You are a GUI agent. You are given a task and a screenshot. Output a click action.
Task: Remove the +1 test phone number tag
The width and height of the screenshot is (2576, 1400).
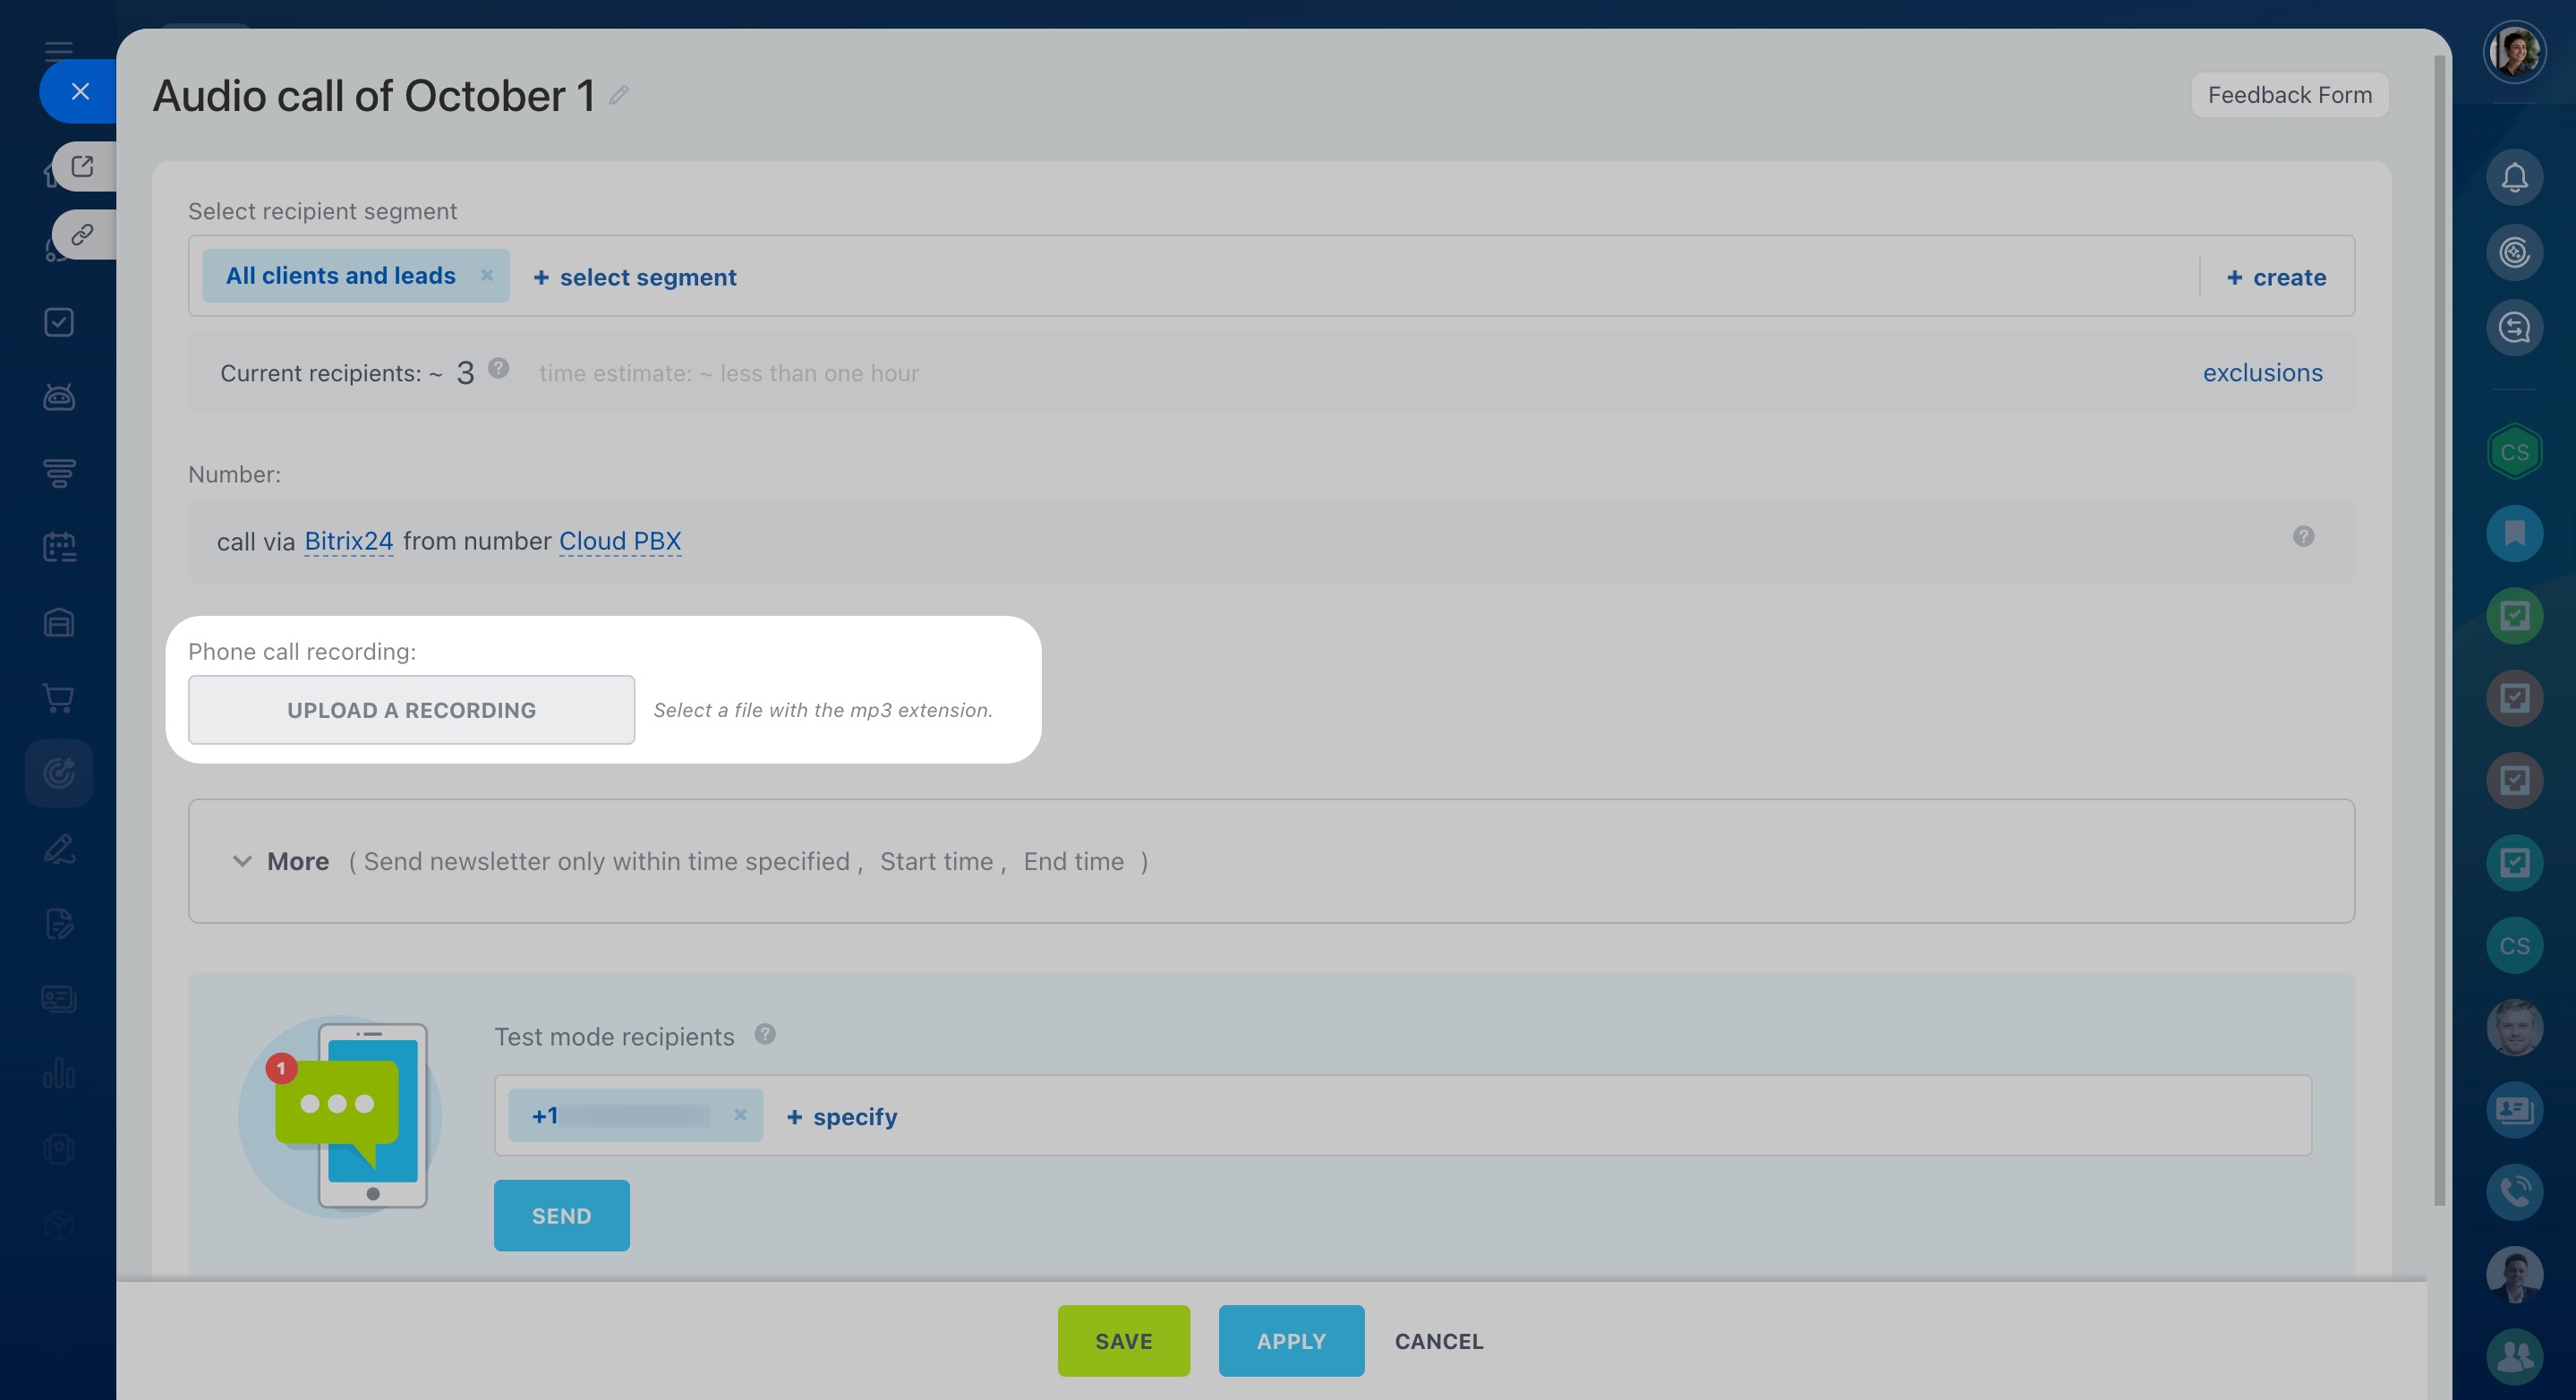coord(740,1115)
